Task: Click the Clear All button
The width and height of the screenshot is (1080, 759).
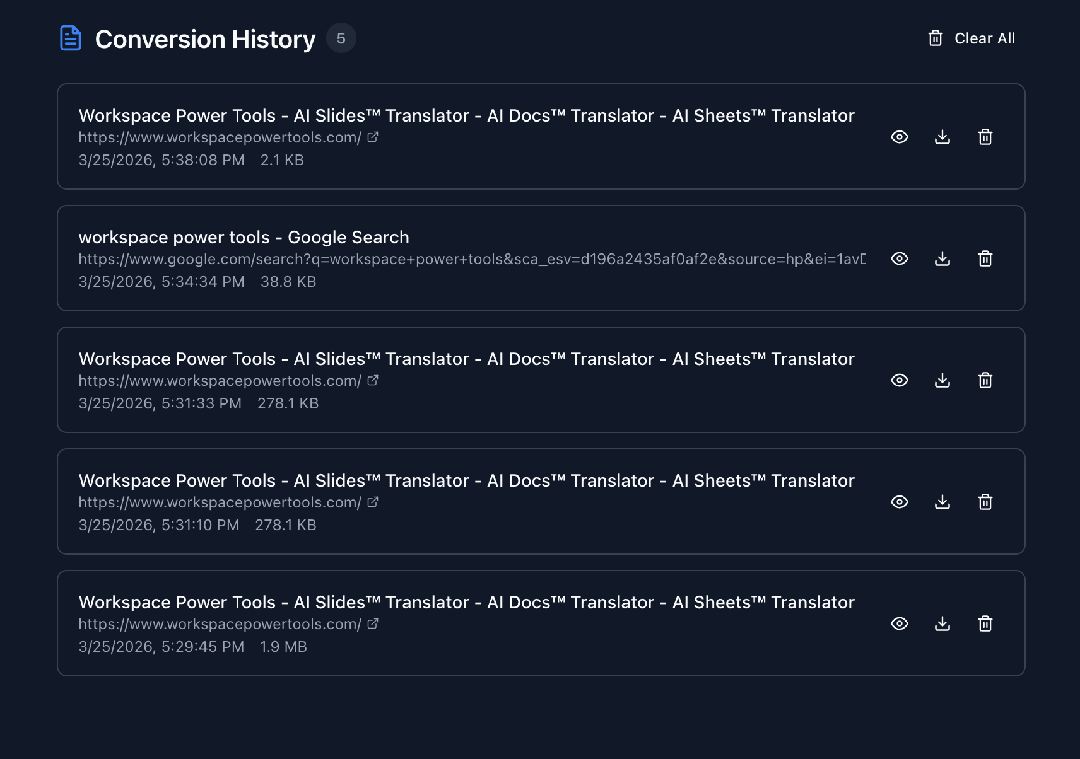Action: click(971, 38)
